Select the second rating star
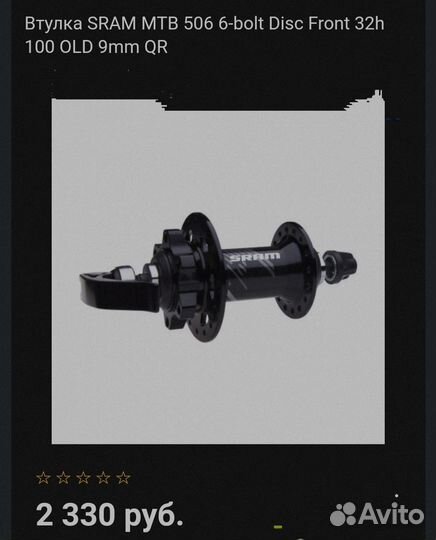The width and height of the screenshot is (436, 540). click(63, 478)
